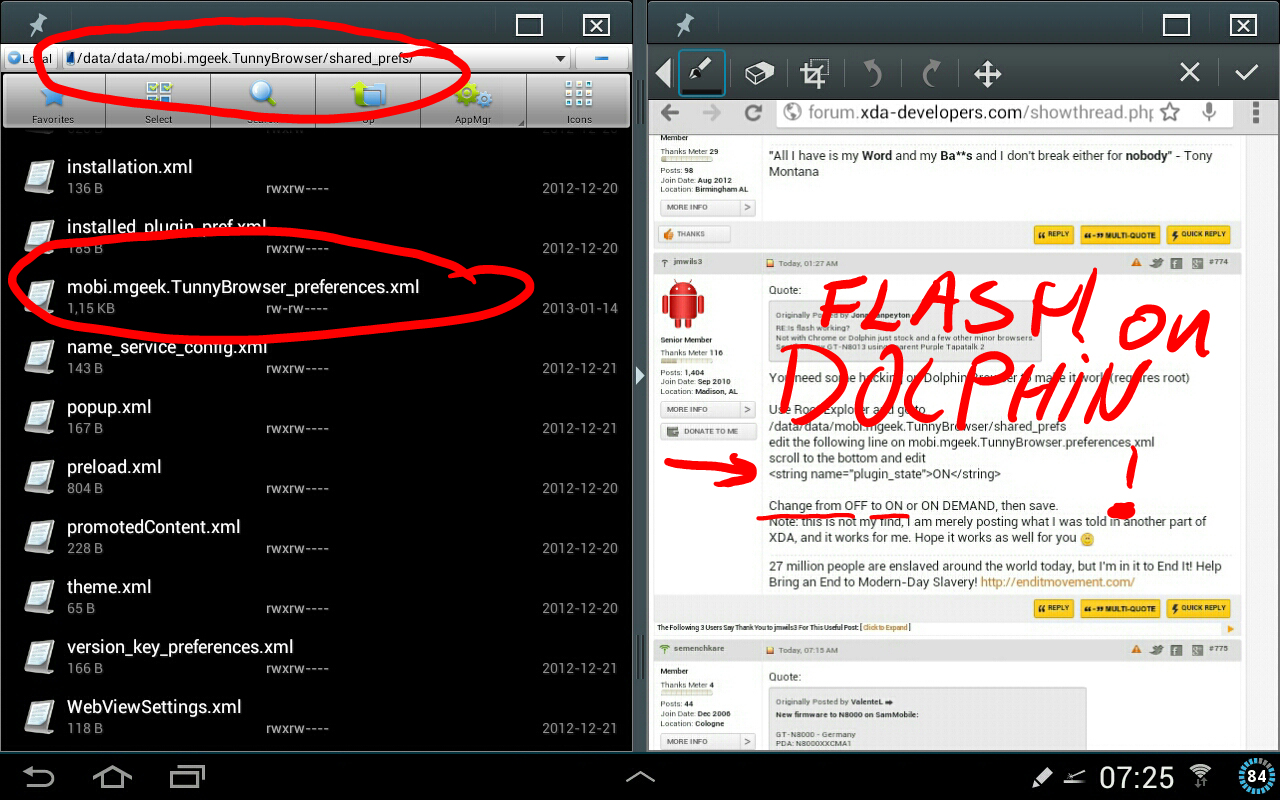1280x800 pixels.
Task: Click DONATE TO ME button
Action: click(707, 431)
